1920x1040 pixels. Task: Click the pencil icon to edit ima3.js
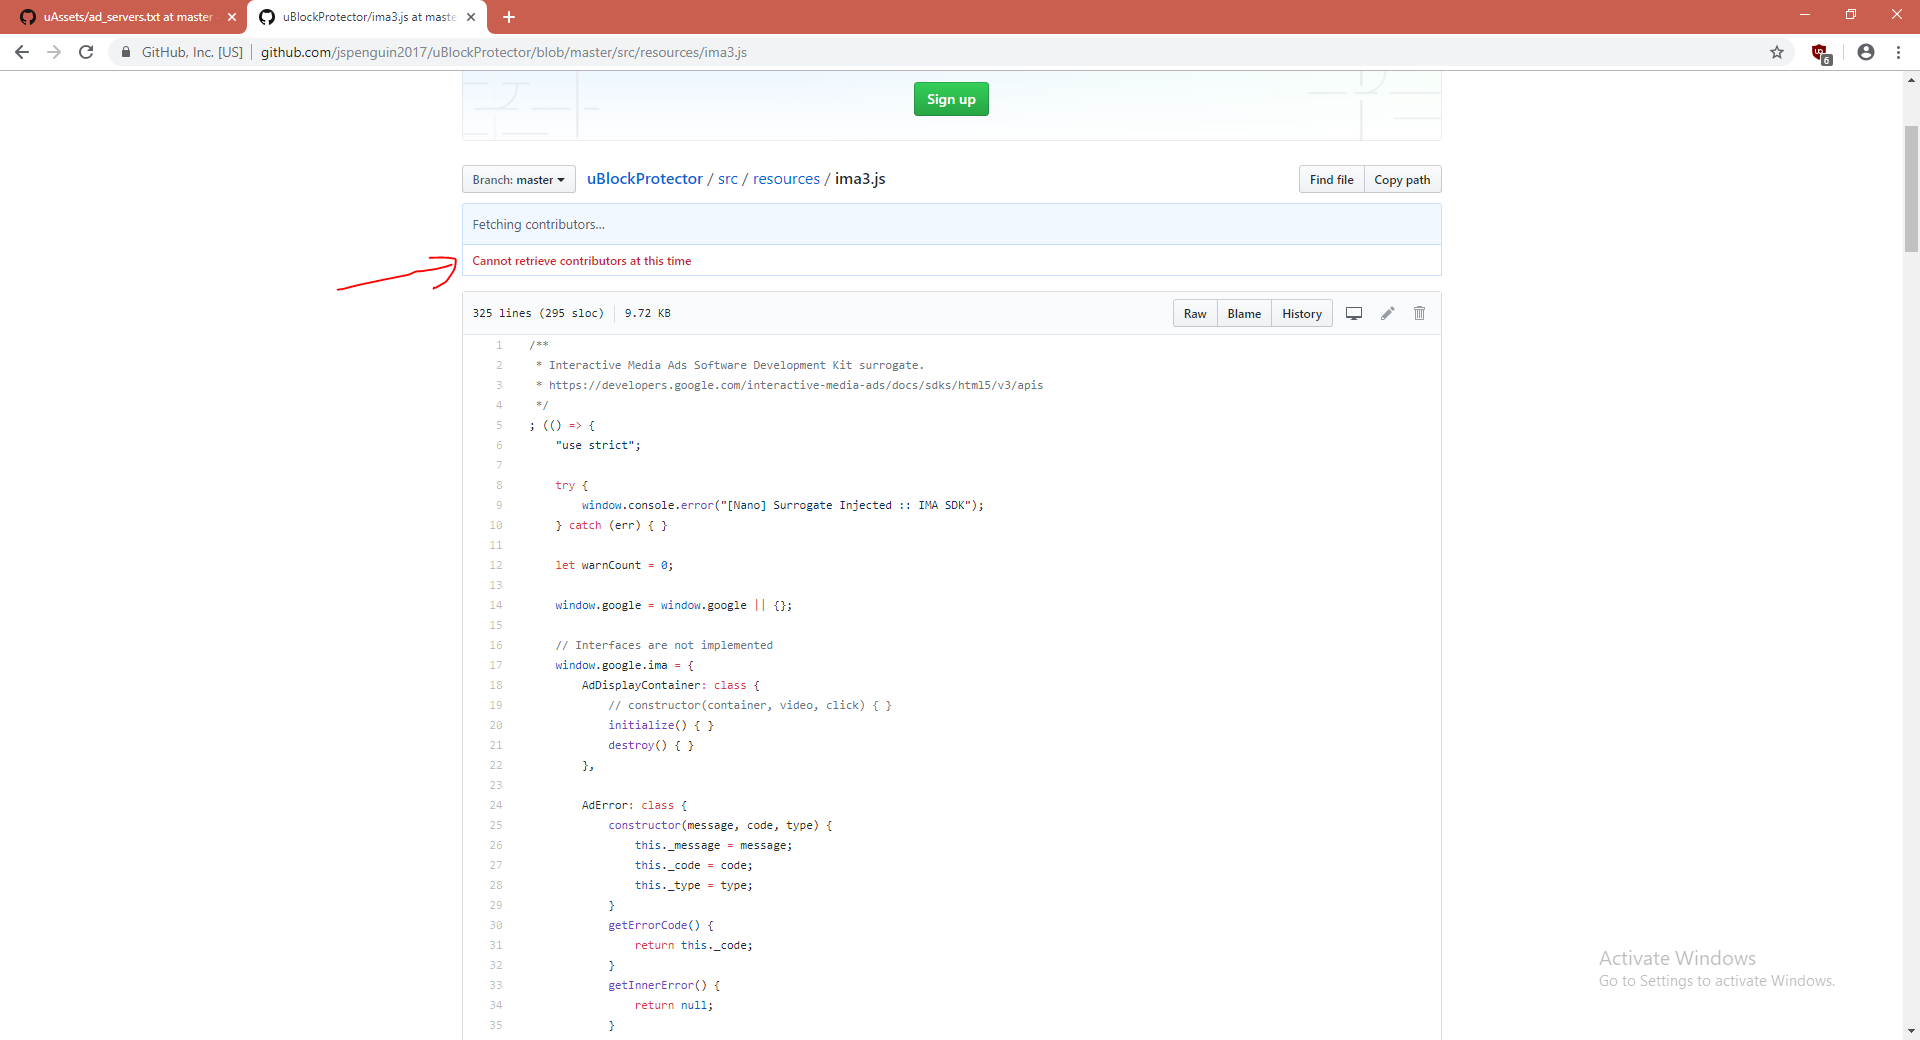[x=1387, y=313]
